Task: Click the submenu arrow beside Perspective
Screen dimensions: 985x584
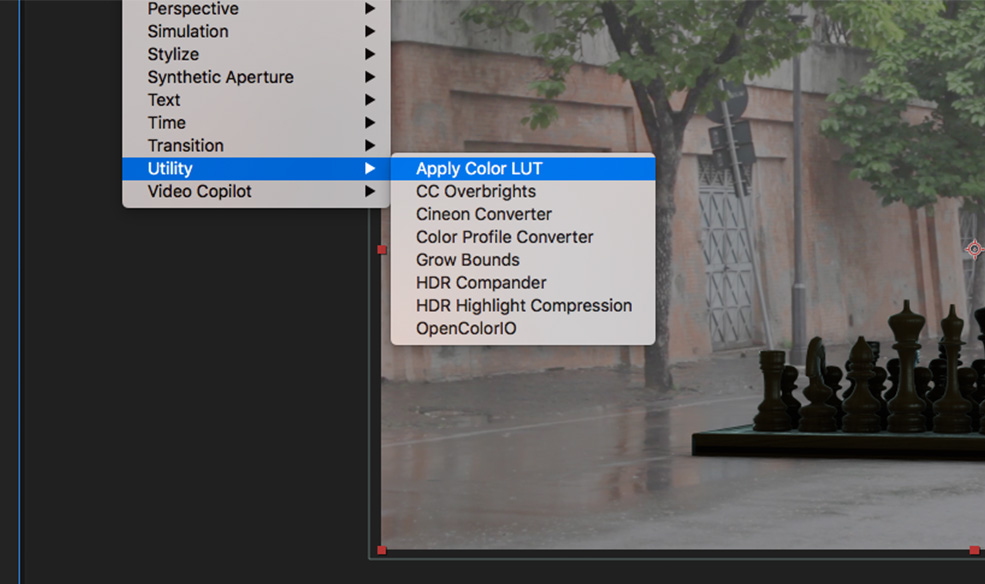Action: pos(370,9)
